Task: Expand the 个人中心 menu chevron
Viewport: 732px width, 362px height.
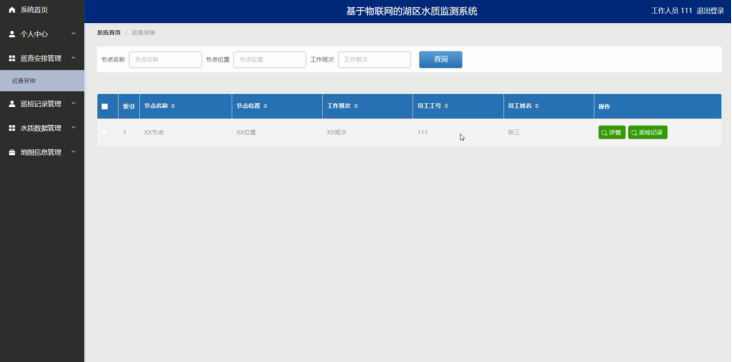Action: click(x=73, y=34)
